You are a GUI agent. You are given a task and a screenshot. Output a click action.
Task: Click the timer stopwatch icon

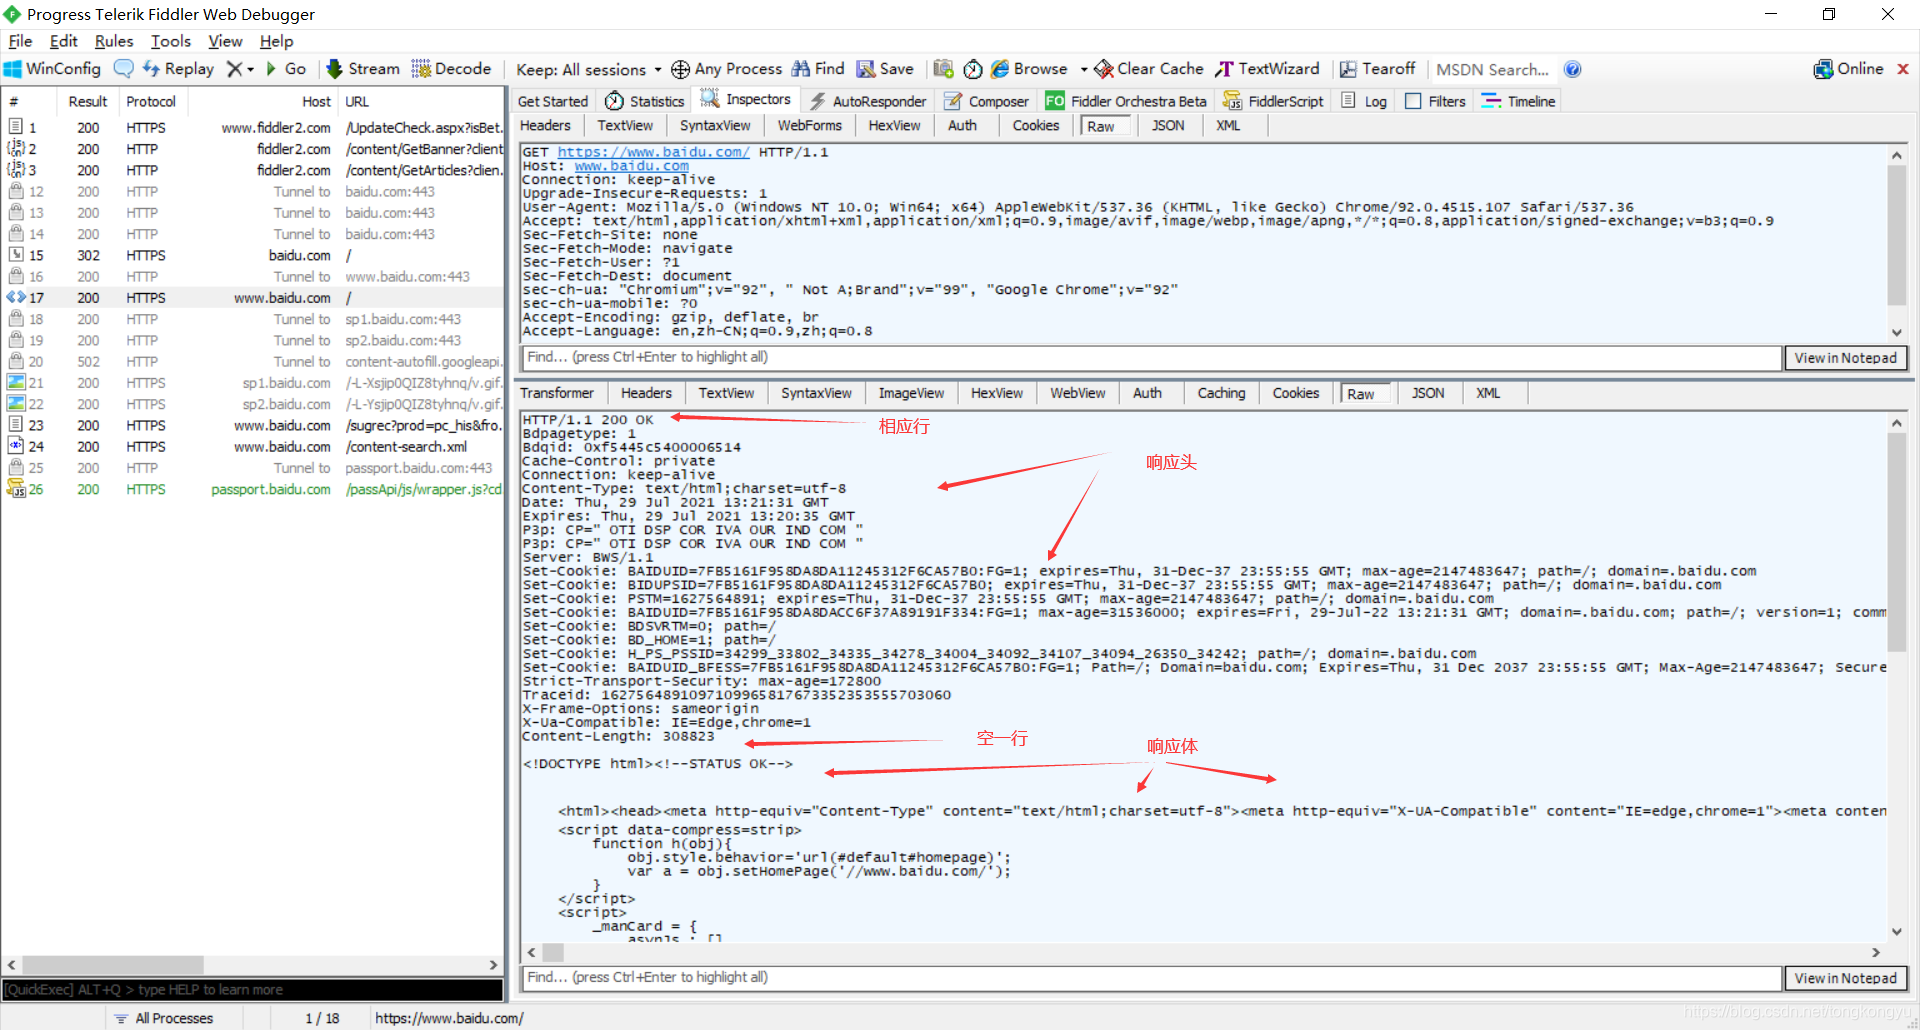[x=973, y=69]
